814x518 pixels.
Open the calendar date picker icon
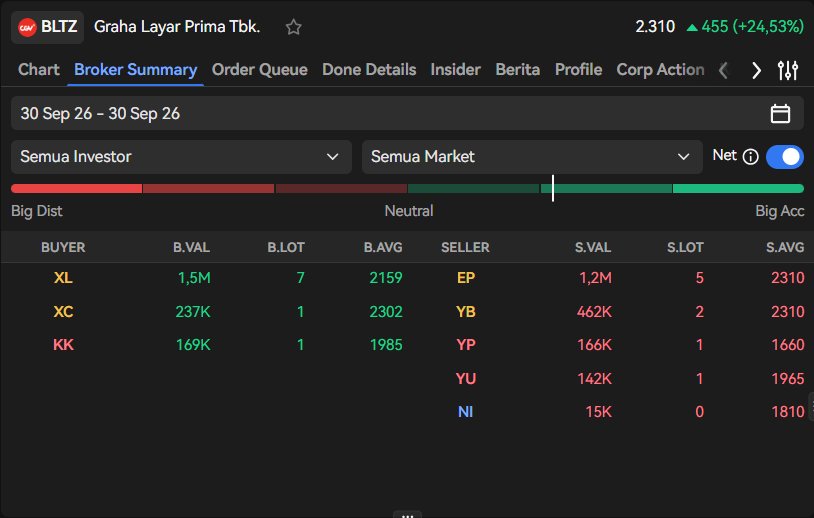pyautogui.click(x=780, y=113)
